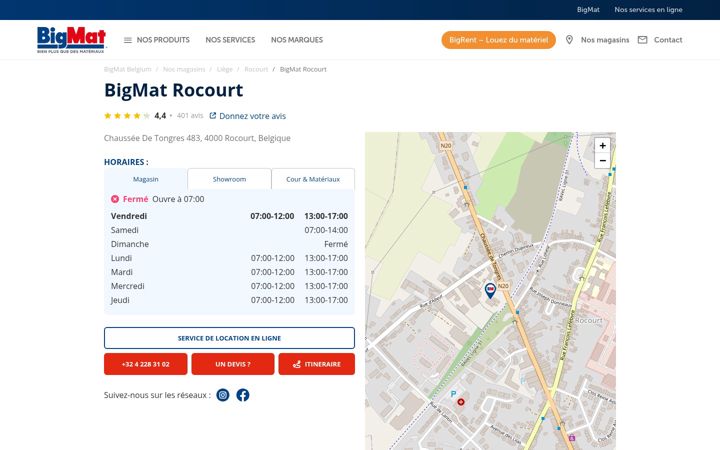Image resolution: width=720 pixels, height=450 pixels.
Task: Click the parking P symbol on map
Action: tap(453, 394)
